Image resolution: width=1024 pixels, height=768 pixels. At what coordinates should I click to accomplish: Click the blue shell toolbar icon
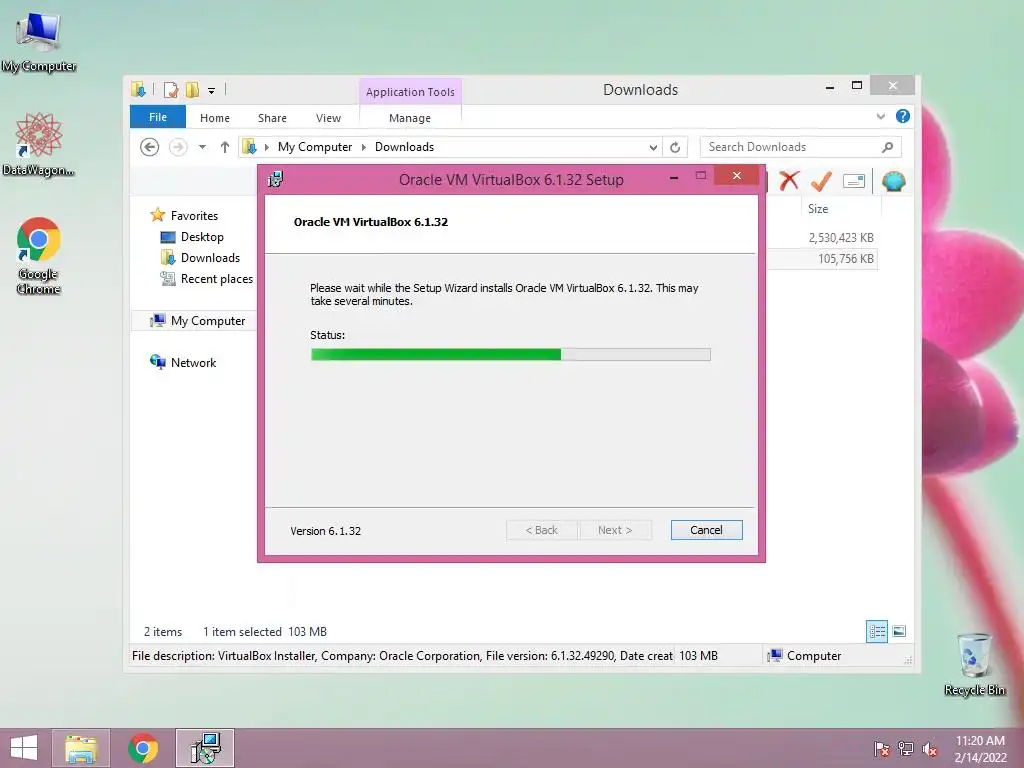click(x=893, y=181)
